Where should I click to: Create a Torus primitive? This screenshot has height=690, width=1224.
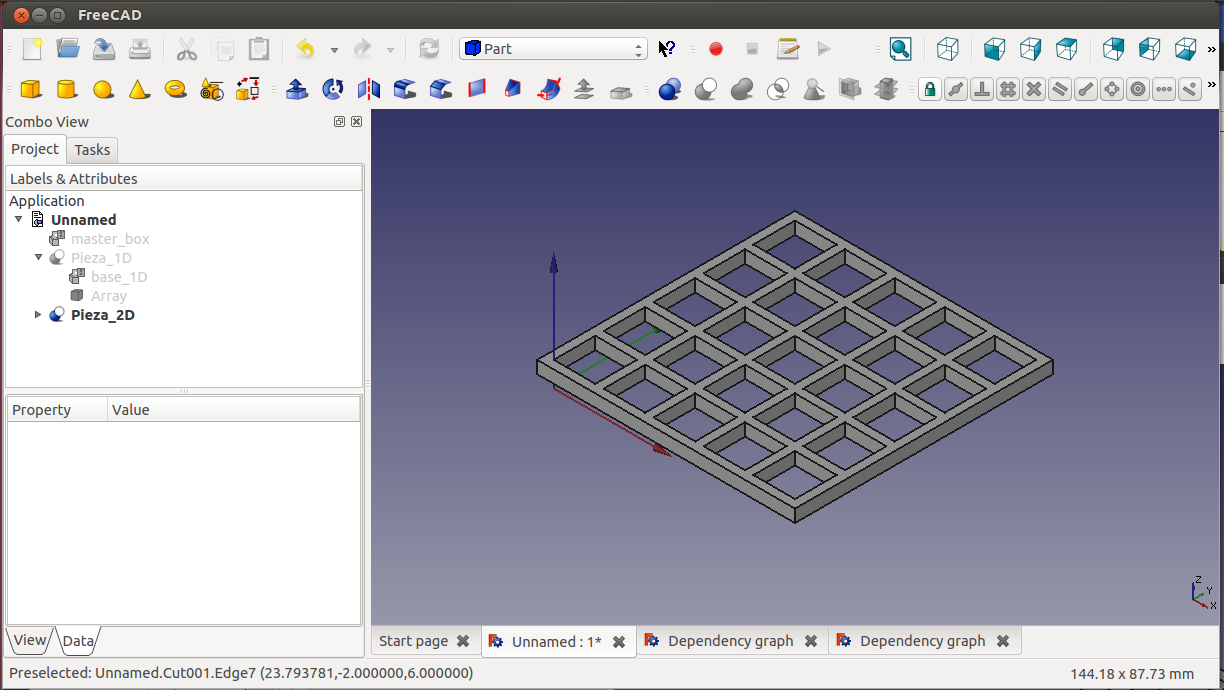176,89
